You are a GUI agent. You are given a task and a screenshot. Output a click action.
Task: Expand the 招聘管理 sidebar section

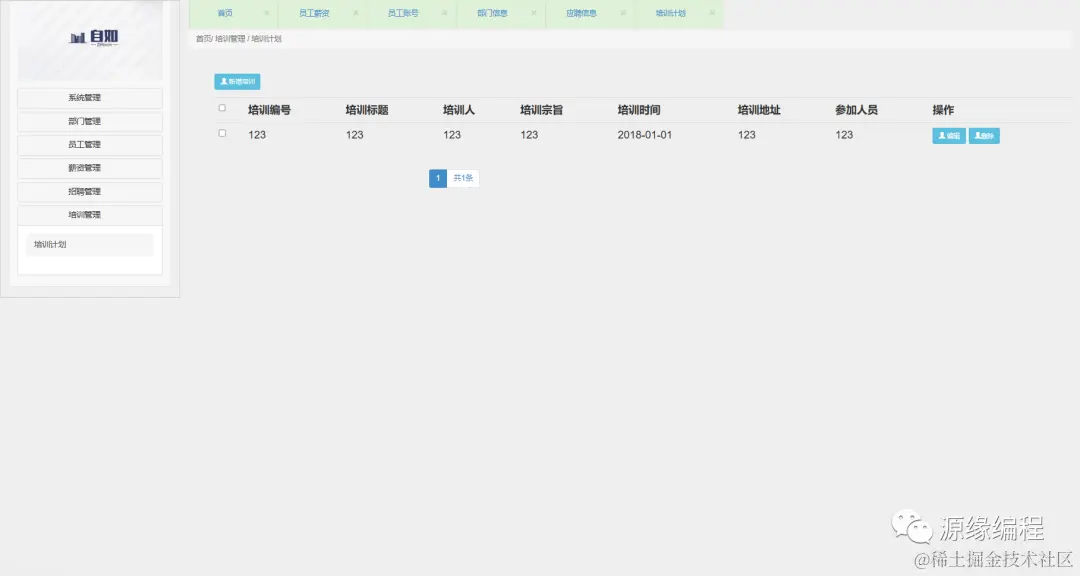click(90, 192)
